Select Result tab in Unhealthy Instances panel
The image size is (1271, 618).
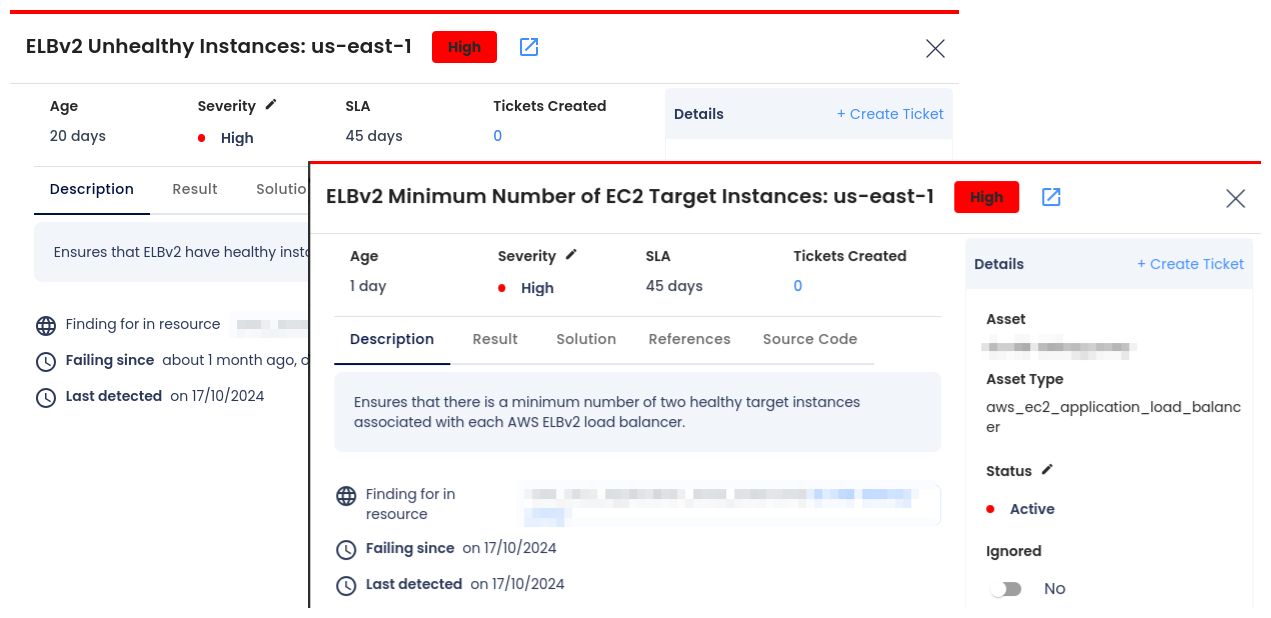tap(195, 189)
